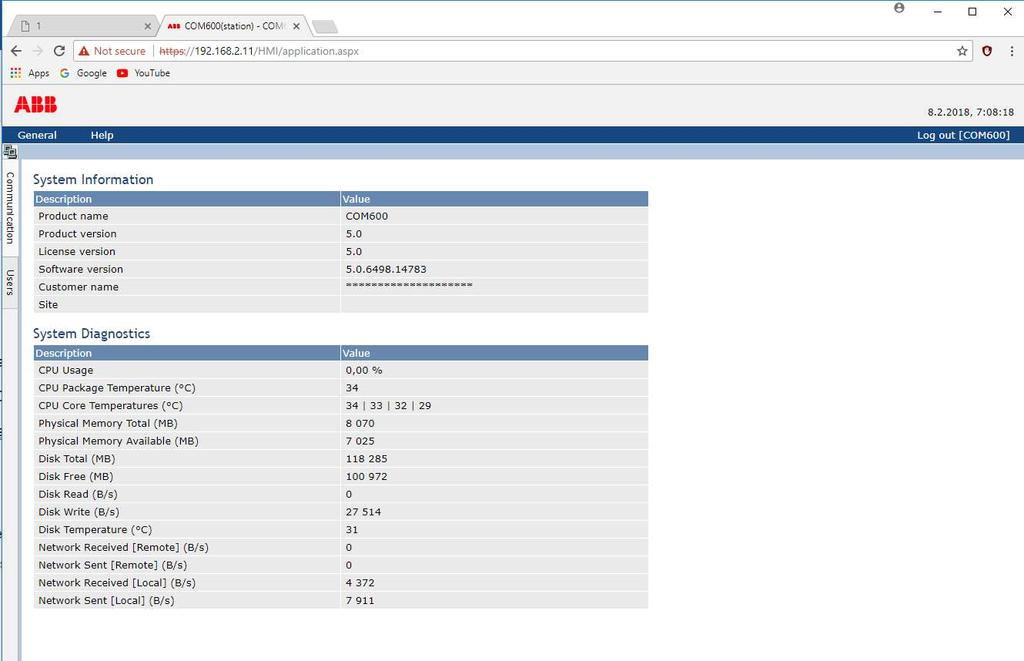Click the Product version label
Viewport: 1024px width, 661px height.
pos(77,234)
